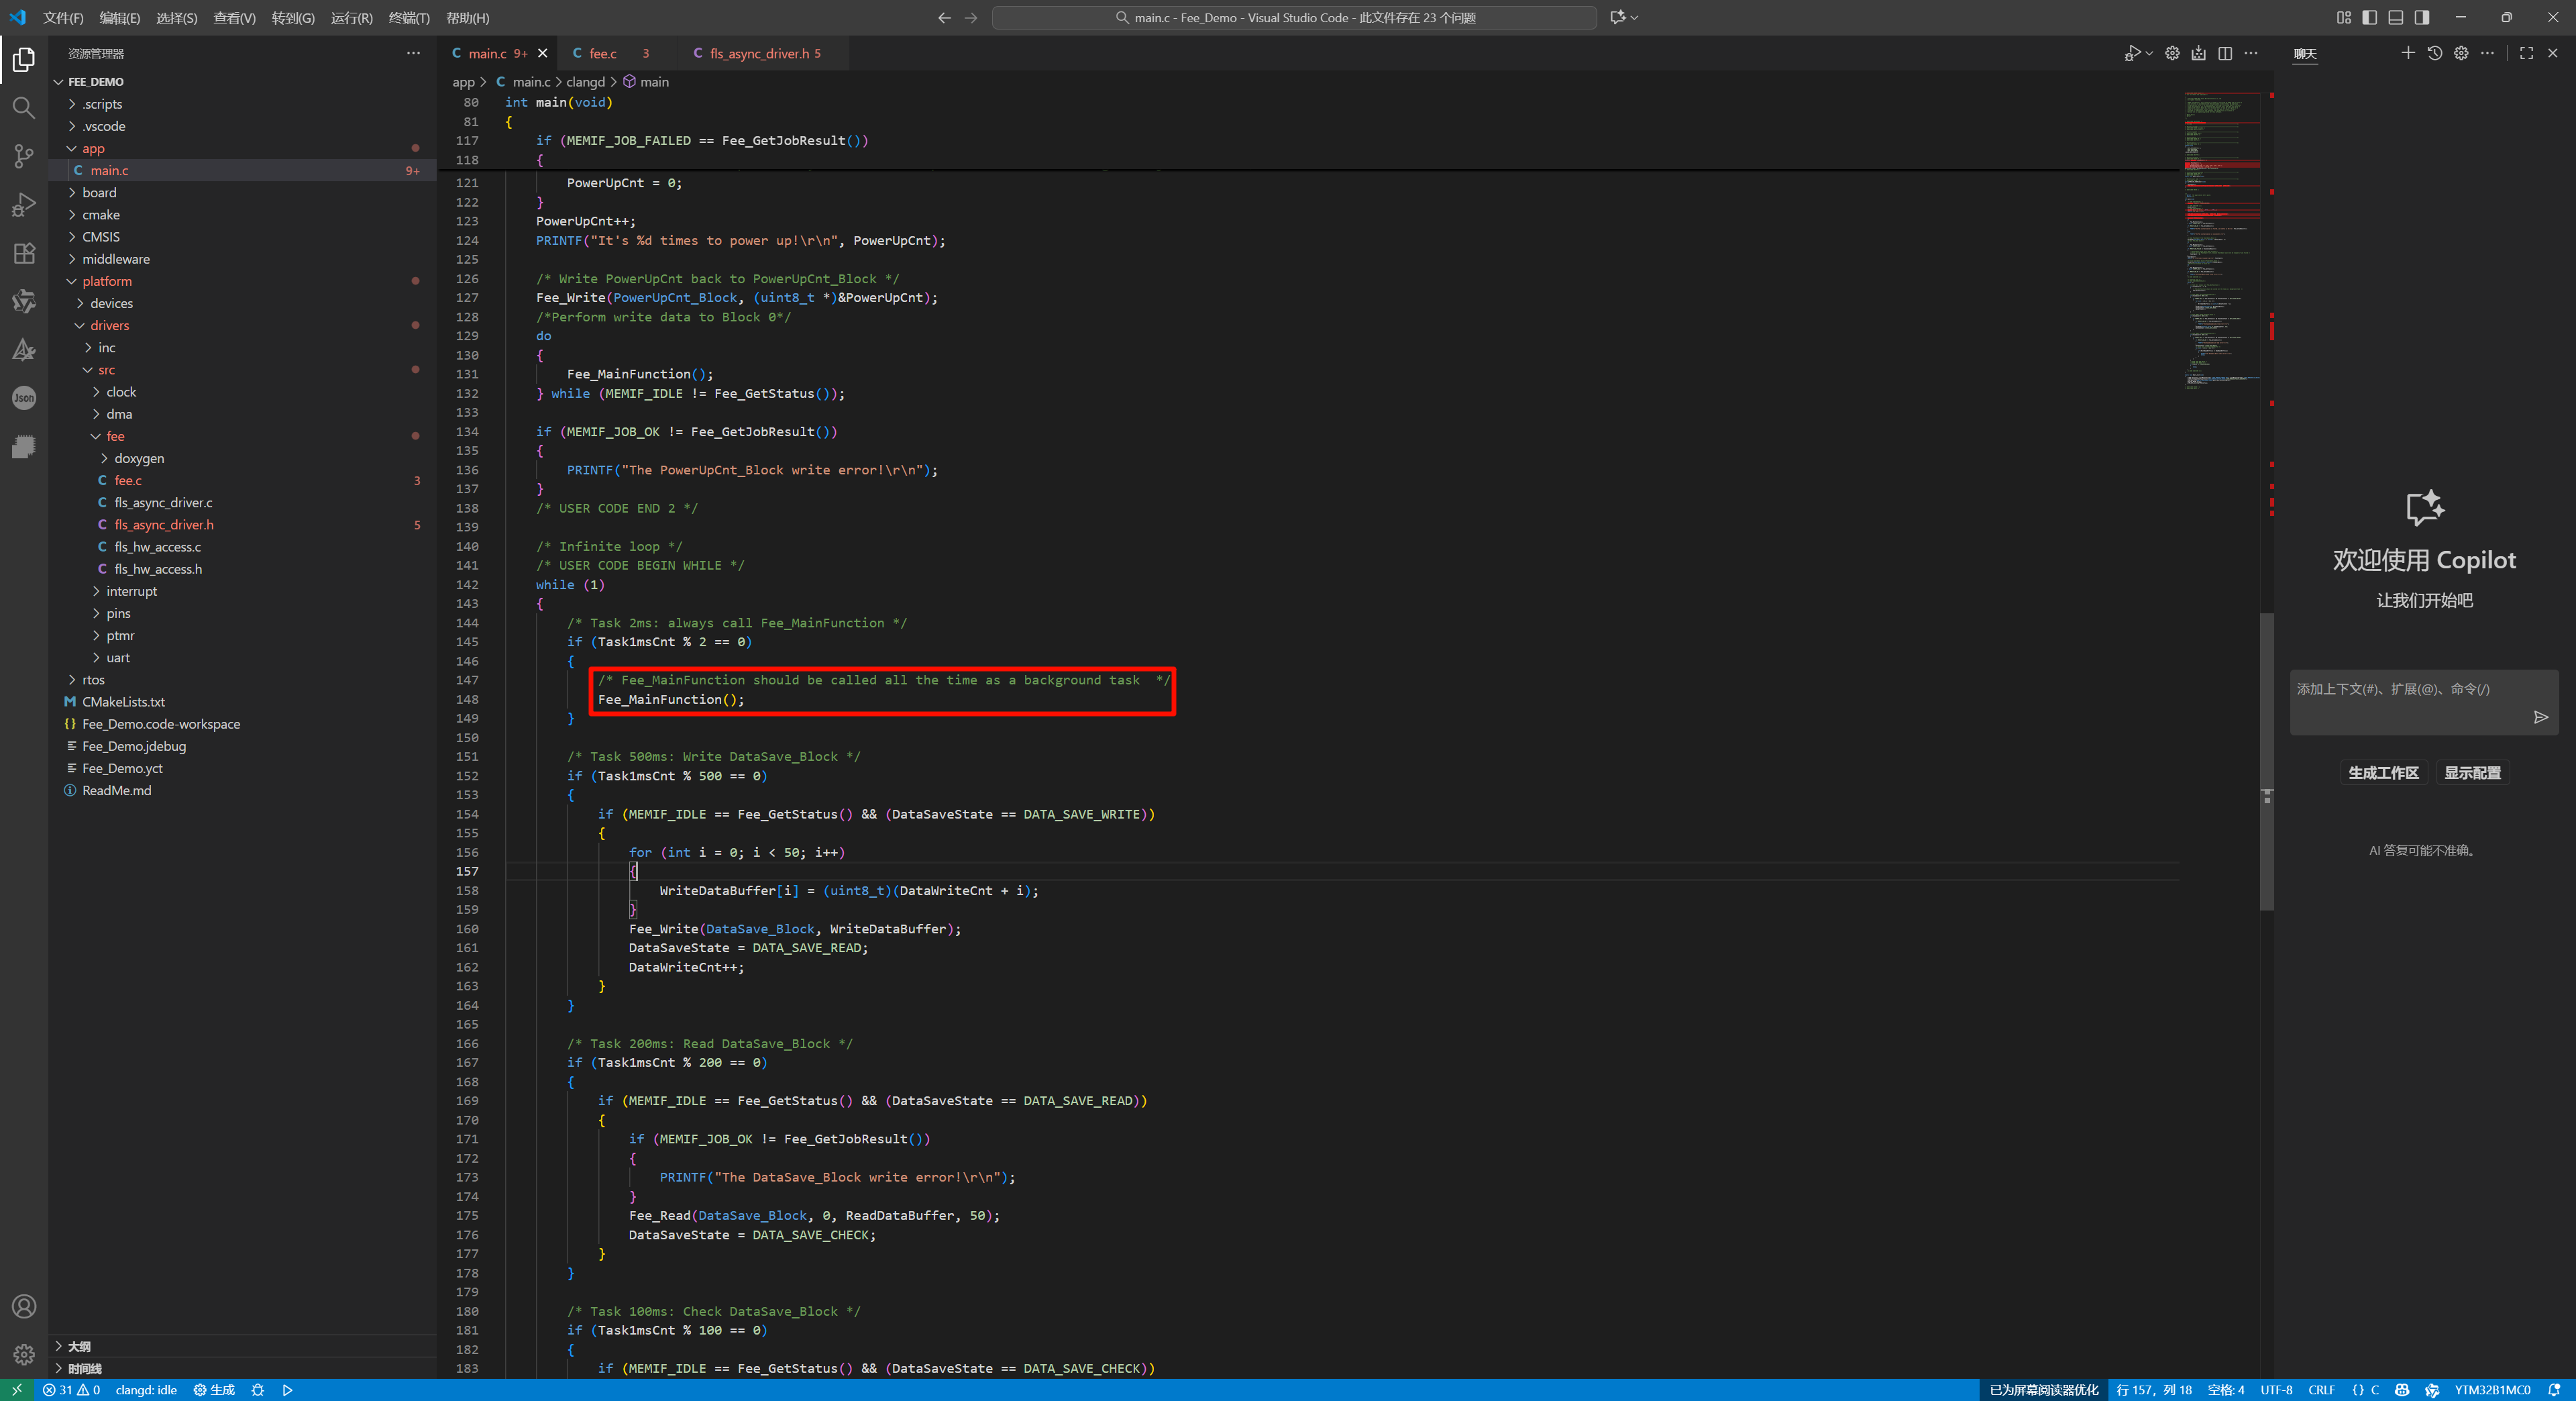Expand the rtos folder
This screenshot has width=2576, height=1401.
click(93, 680)
